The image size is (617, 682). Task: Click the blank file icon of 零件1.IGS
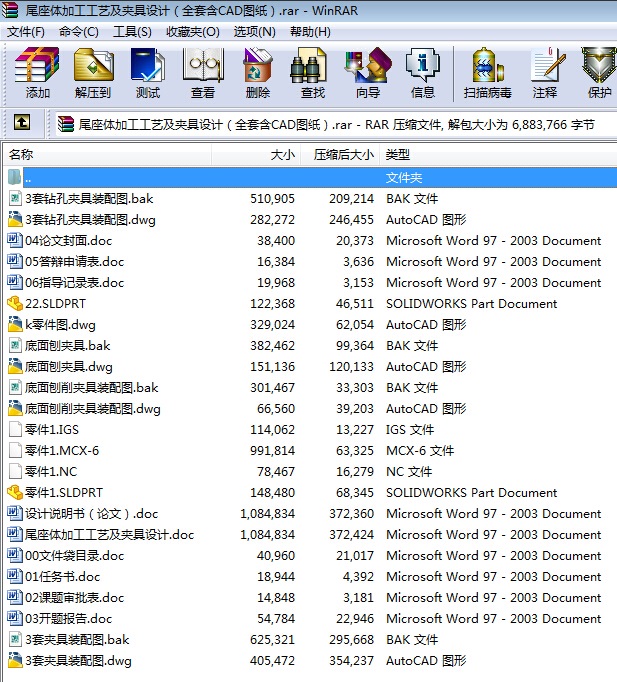coord(15,429)
